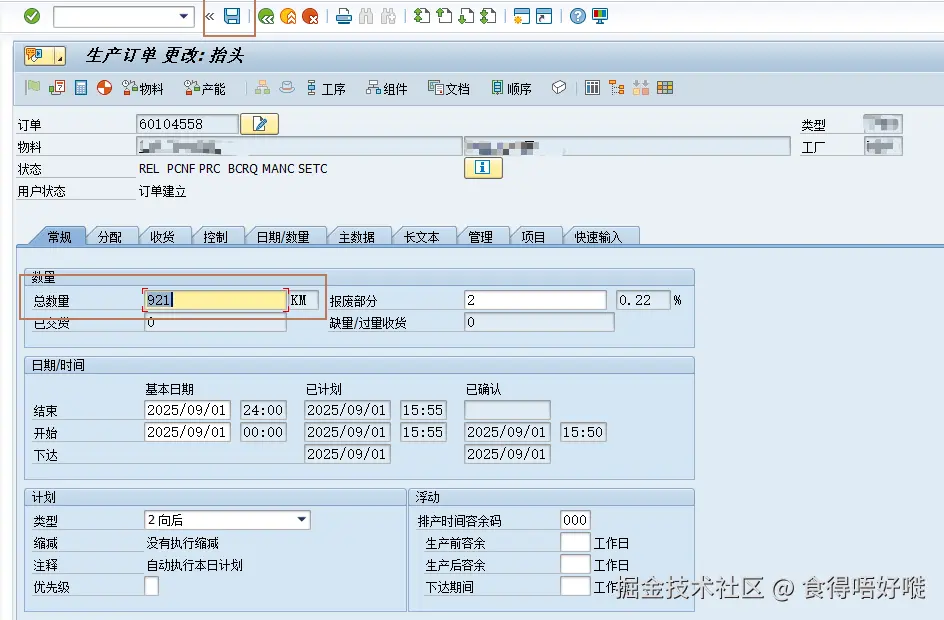Image resolution: width=944 pixels, height=620 pixels.
Task: Collapse command field with double-chevron icon
Action: pyautogui.click(x=210, y=16)
